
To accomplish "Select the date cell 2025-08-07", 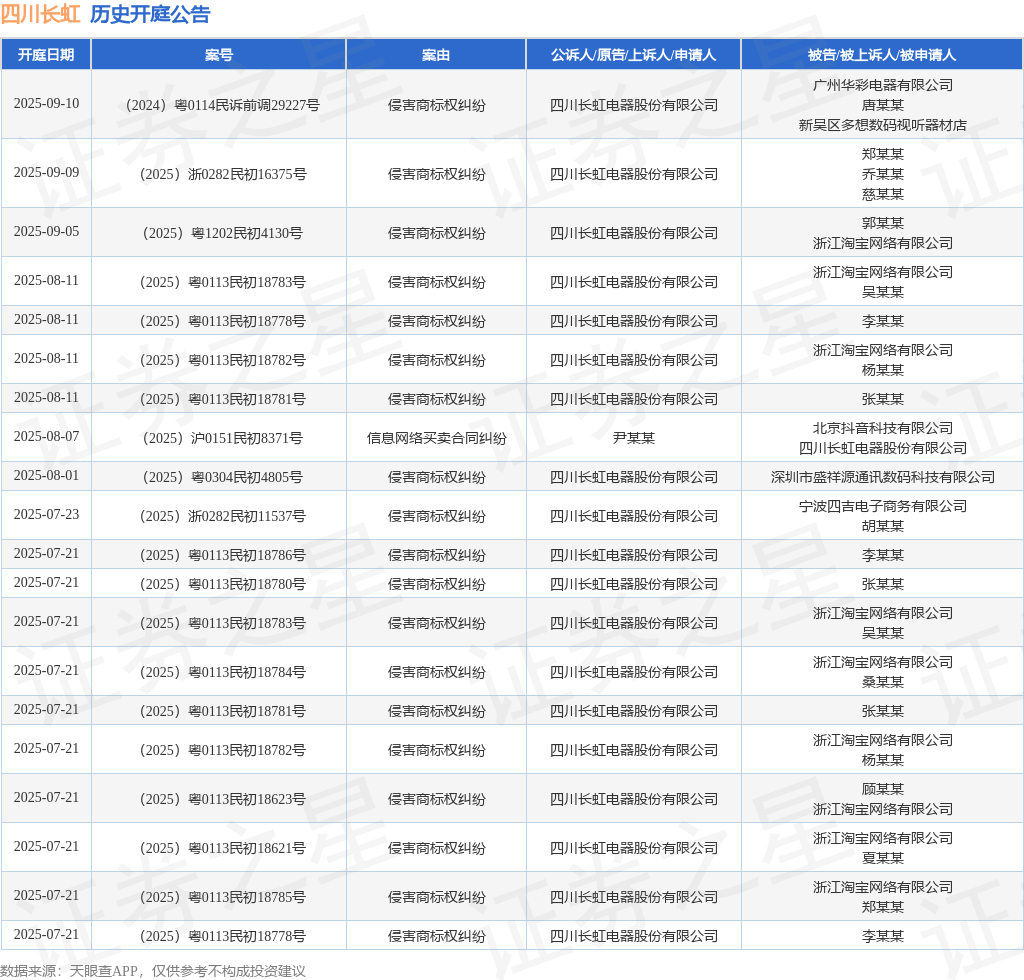I will click(46, 436).
